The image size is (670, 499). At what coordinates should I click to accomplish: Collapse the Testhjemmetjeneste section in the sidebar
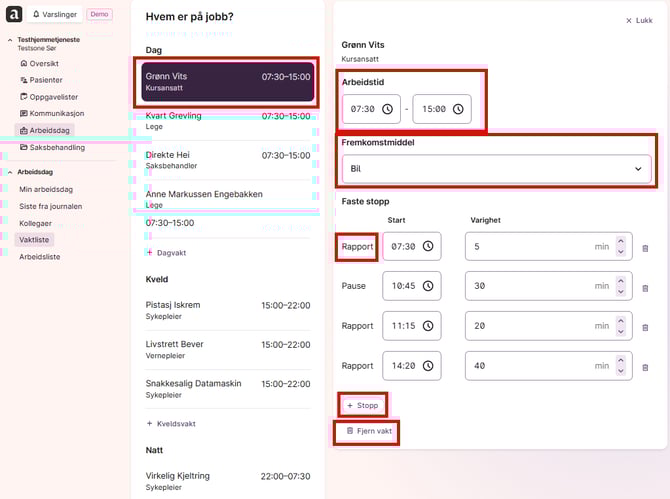pyautogui.click(x=8, y=40)
